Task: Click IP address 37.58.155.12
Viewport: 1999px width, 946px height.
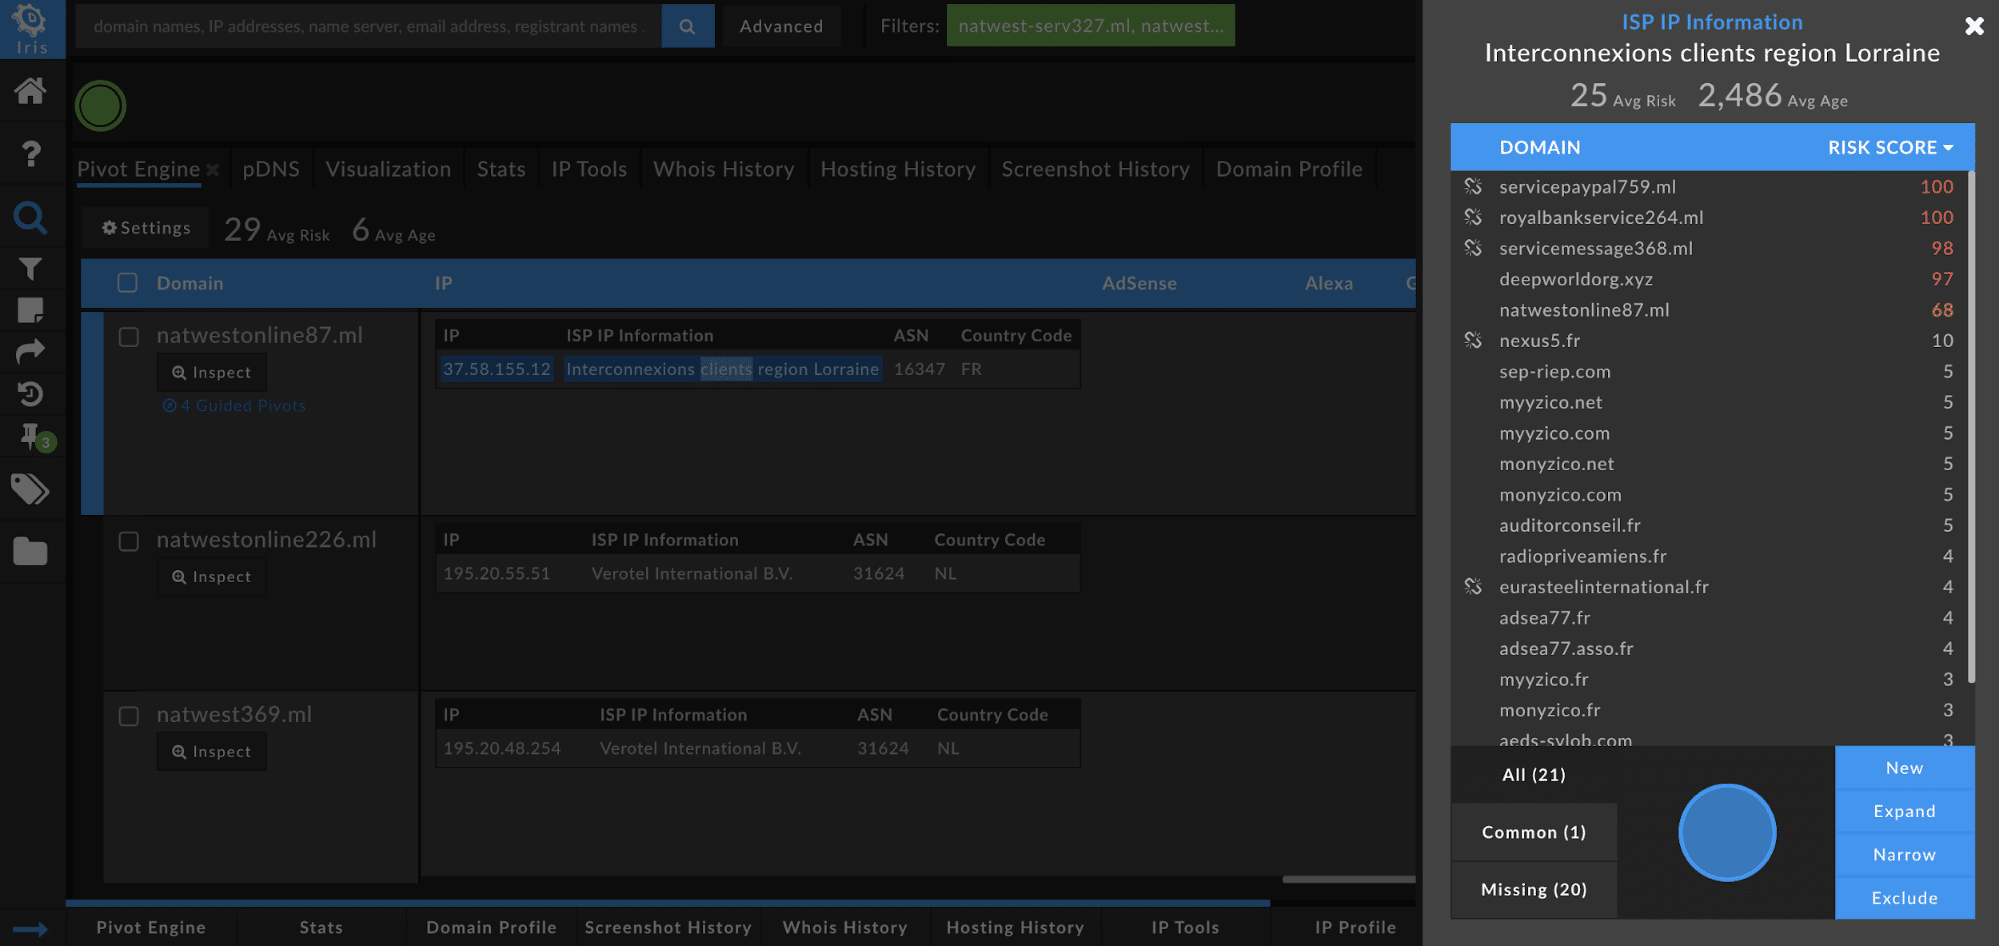Action: click(x=497, y=369)
